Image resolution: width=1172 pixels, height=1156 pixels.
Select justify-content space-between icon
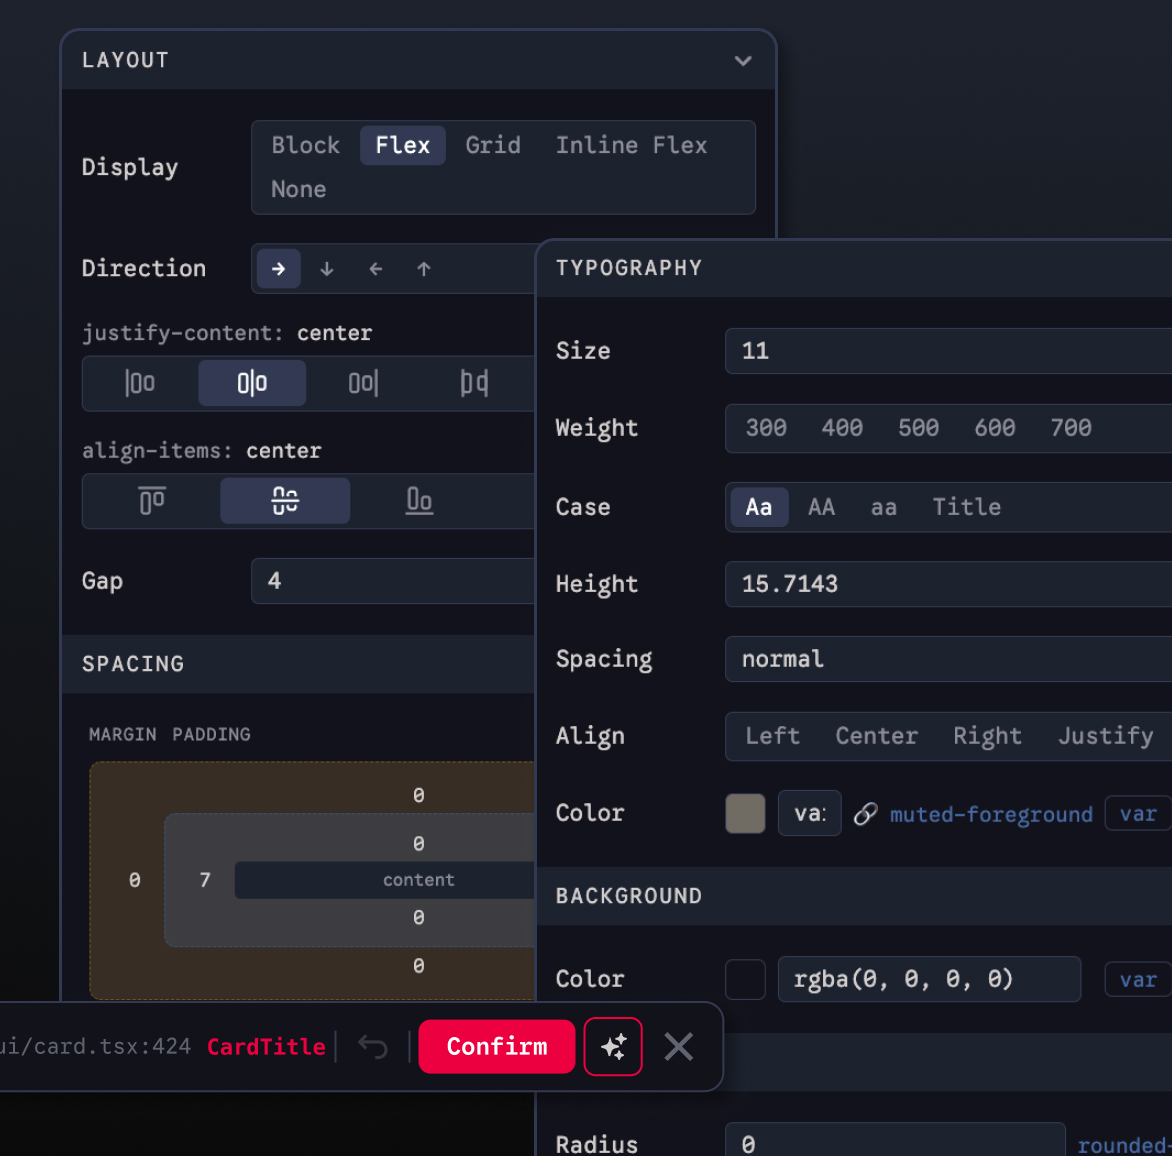click(x=475, y=383)
